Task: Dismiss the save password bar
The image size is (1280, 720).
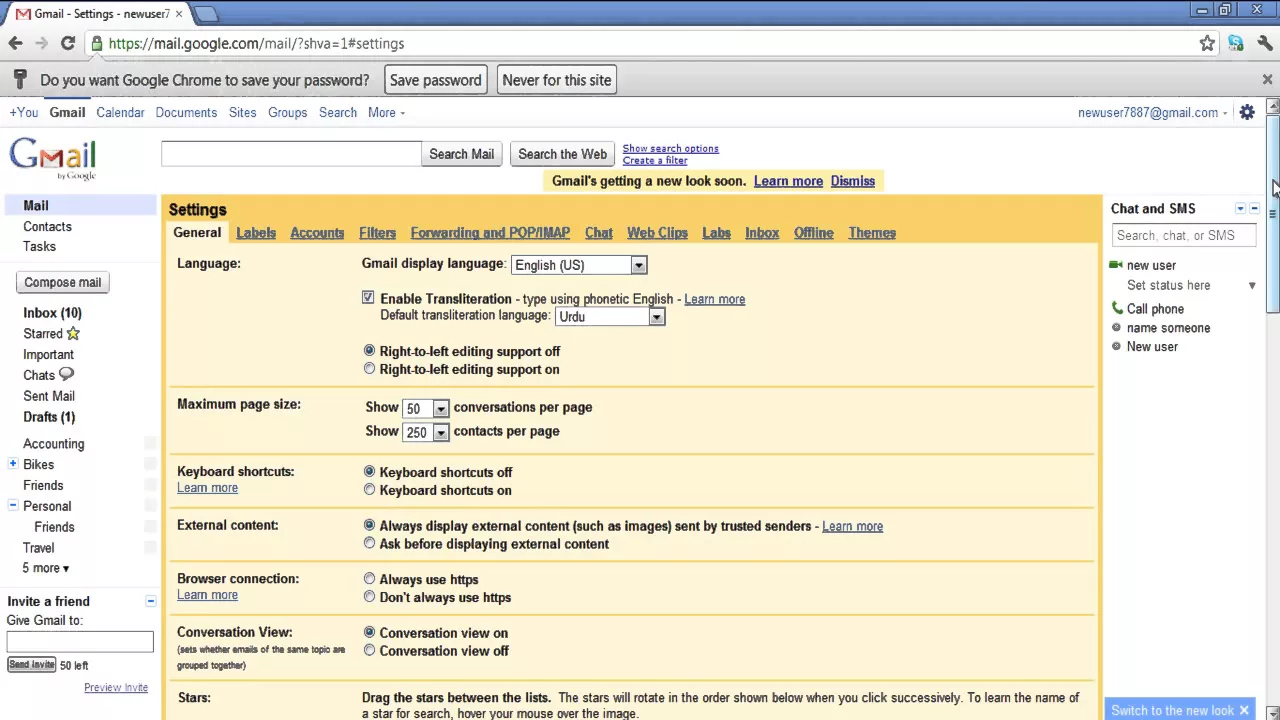Action: [1267, 79]
